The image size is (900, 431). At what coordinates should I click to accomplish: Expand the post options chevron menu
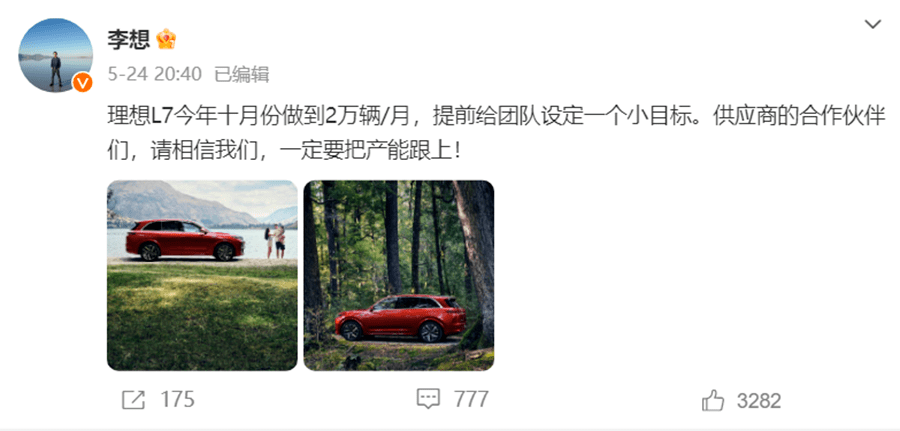pyautogui.click(x=873, y=25)
